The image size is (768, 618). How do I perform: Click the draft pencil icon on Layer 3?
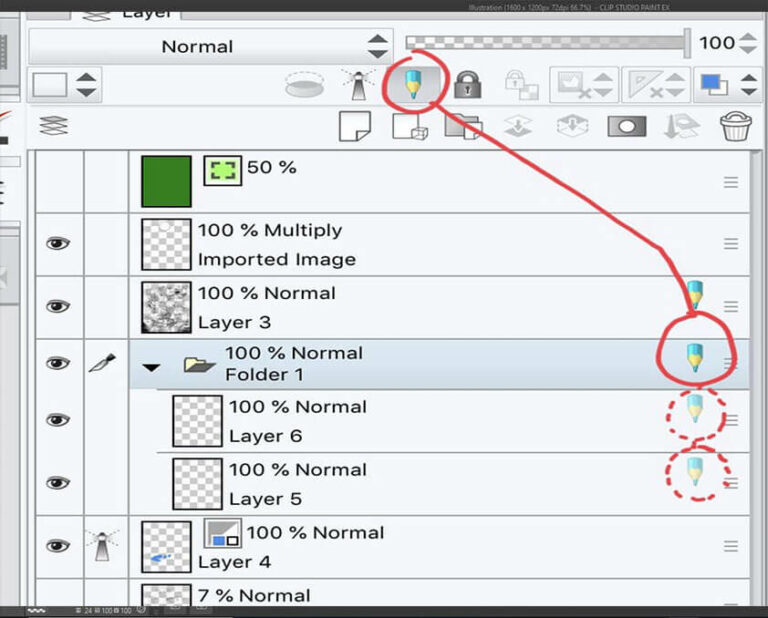pyautogui.click(x=695, y=294)
